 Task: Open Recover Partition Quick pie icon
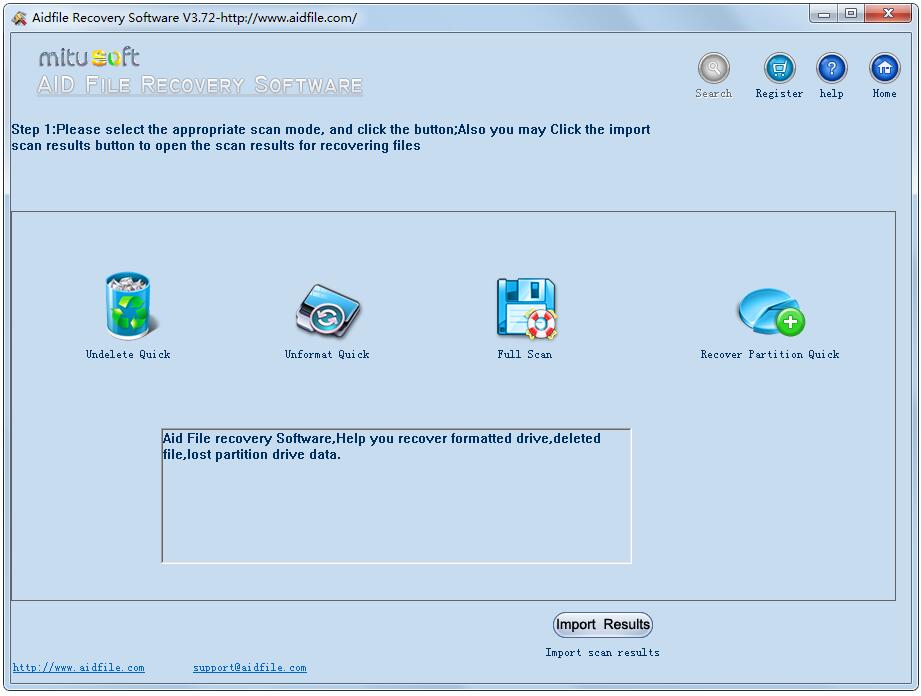tap(771, 312)
